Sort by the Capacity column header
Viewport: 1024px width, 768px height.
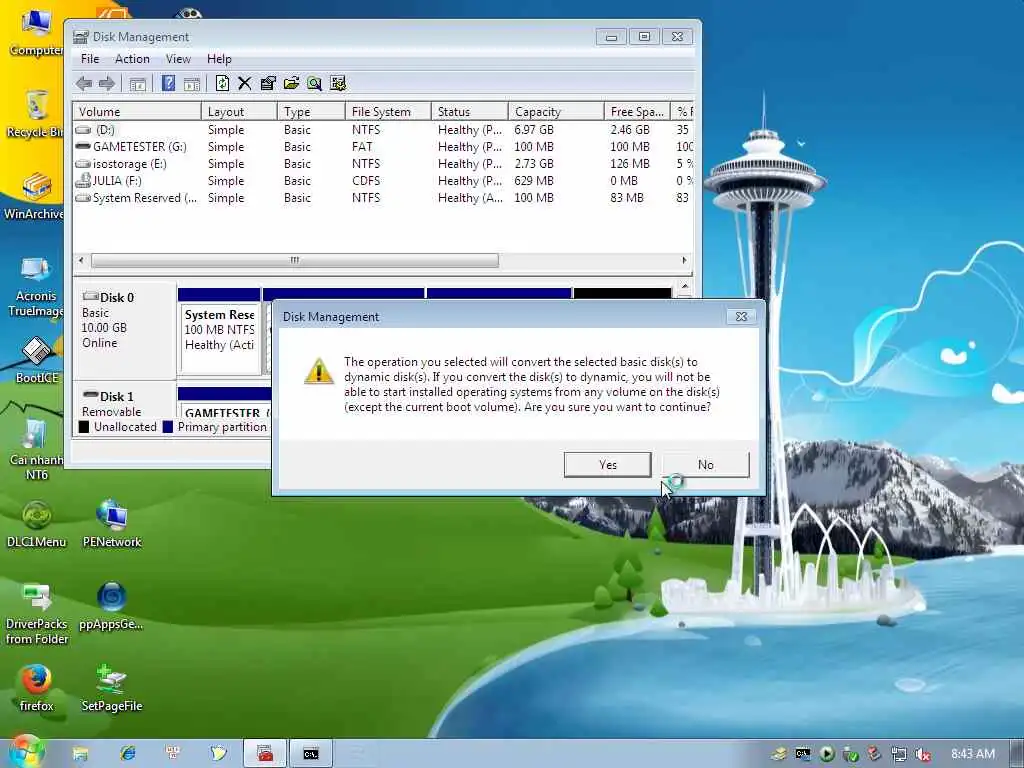[x=556, y=112]
